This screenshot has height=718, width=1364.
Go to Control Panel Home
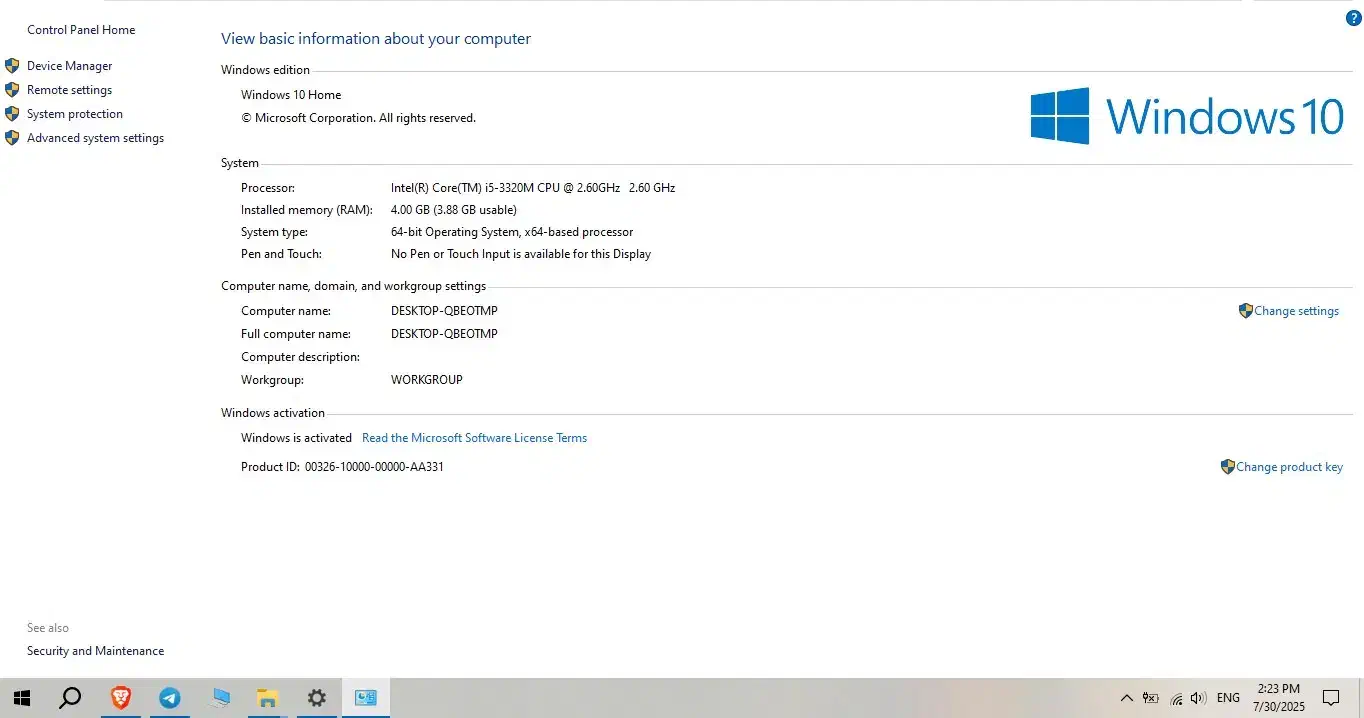click(x=81, y=29)
